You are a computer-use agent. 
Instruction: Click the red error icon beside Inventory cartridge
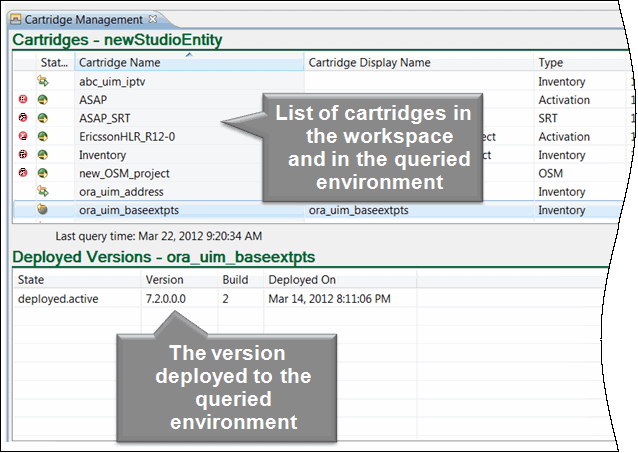[x=23, y=154]
